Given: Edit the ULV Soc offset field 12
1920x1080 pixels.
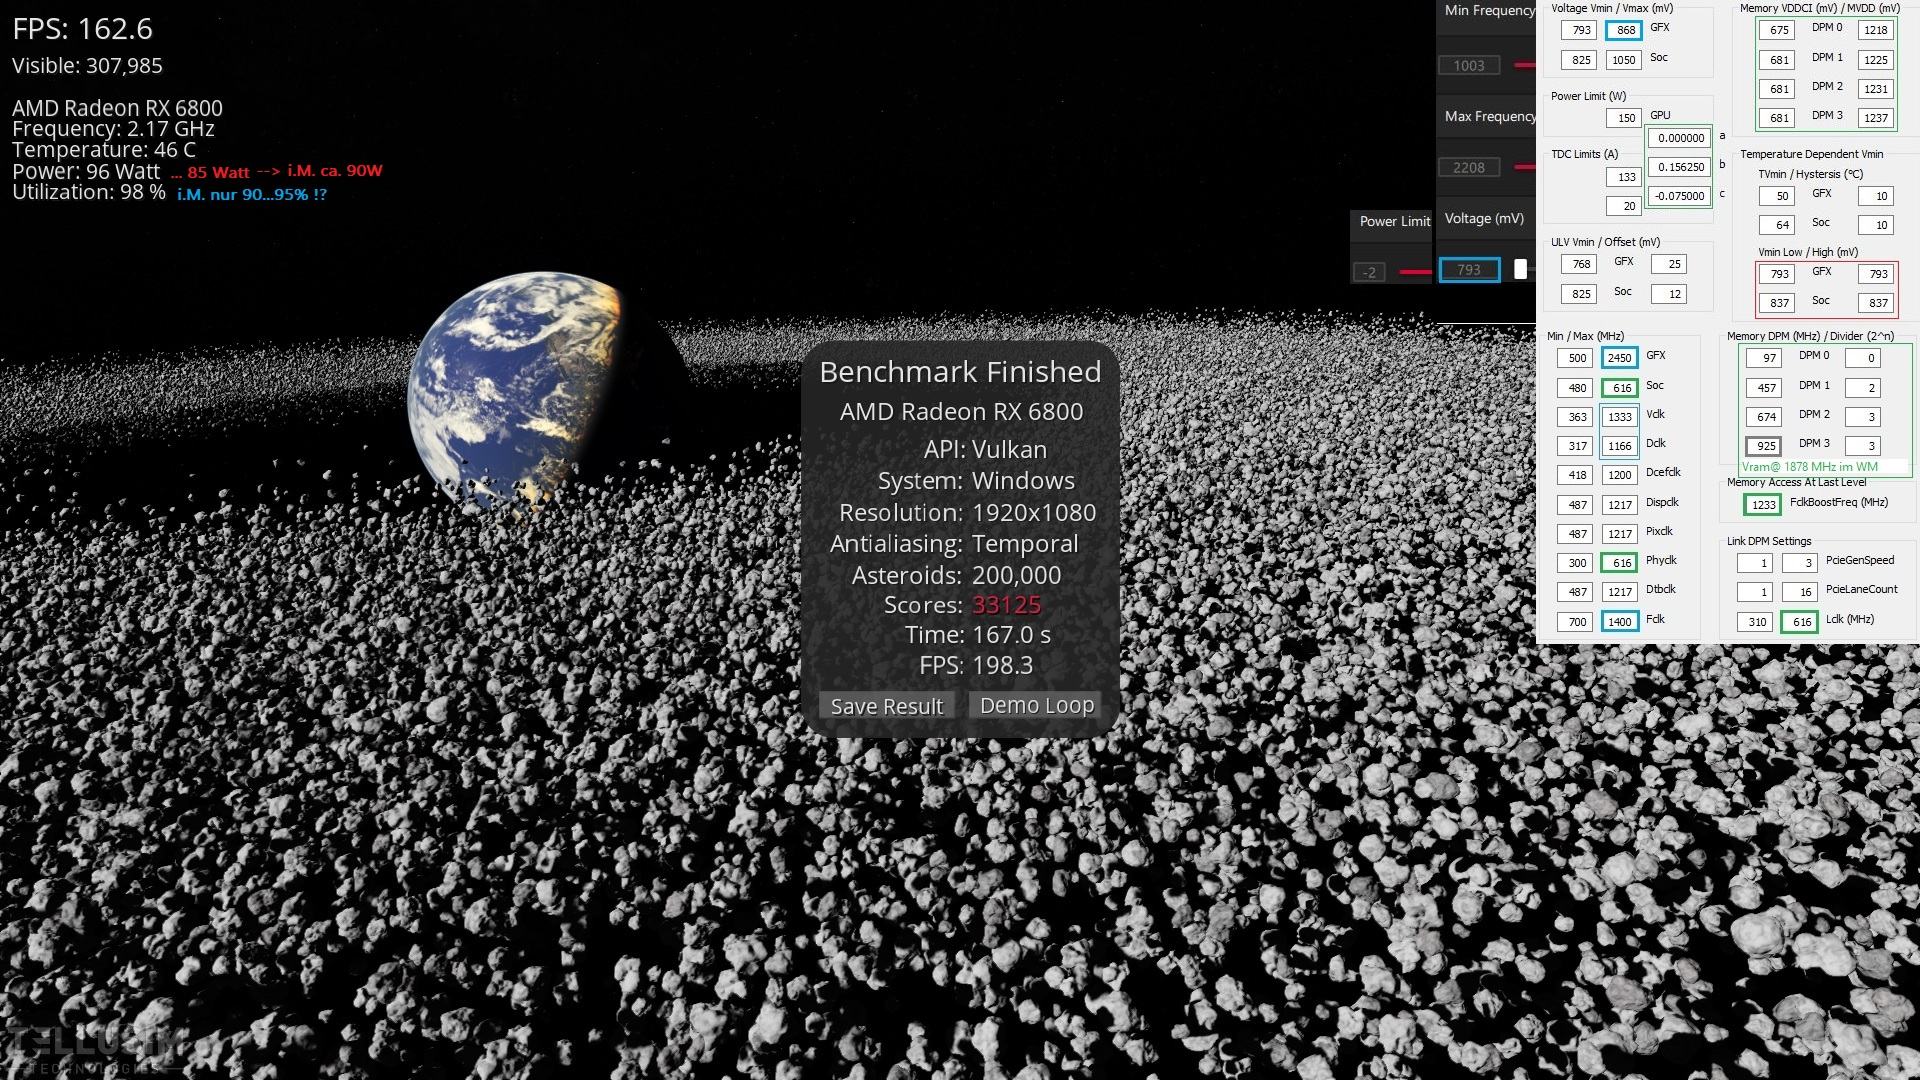Looking at the screenshot, I should pyautogui.click(x=1669, y=294).
